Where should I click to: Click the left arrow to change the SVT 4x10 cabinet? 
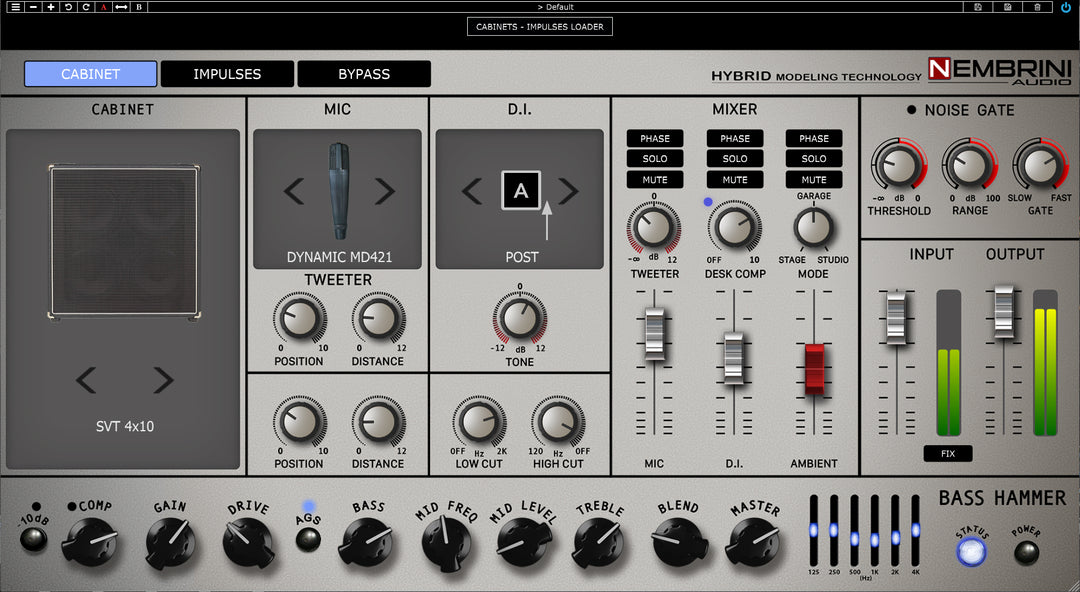86,381
